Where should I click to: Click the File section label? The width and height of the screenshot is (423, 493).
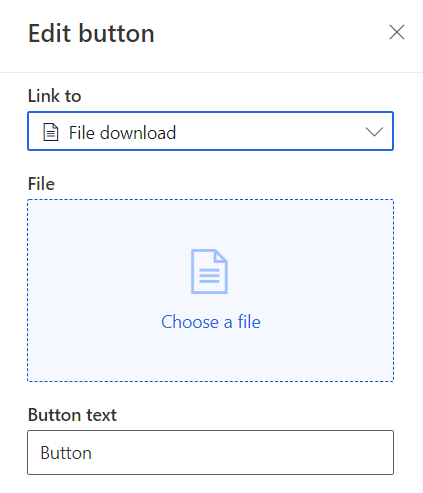[x=41, y=184]
